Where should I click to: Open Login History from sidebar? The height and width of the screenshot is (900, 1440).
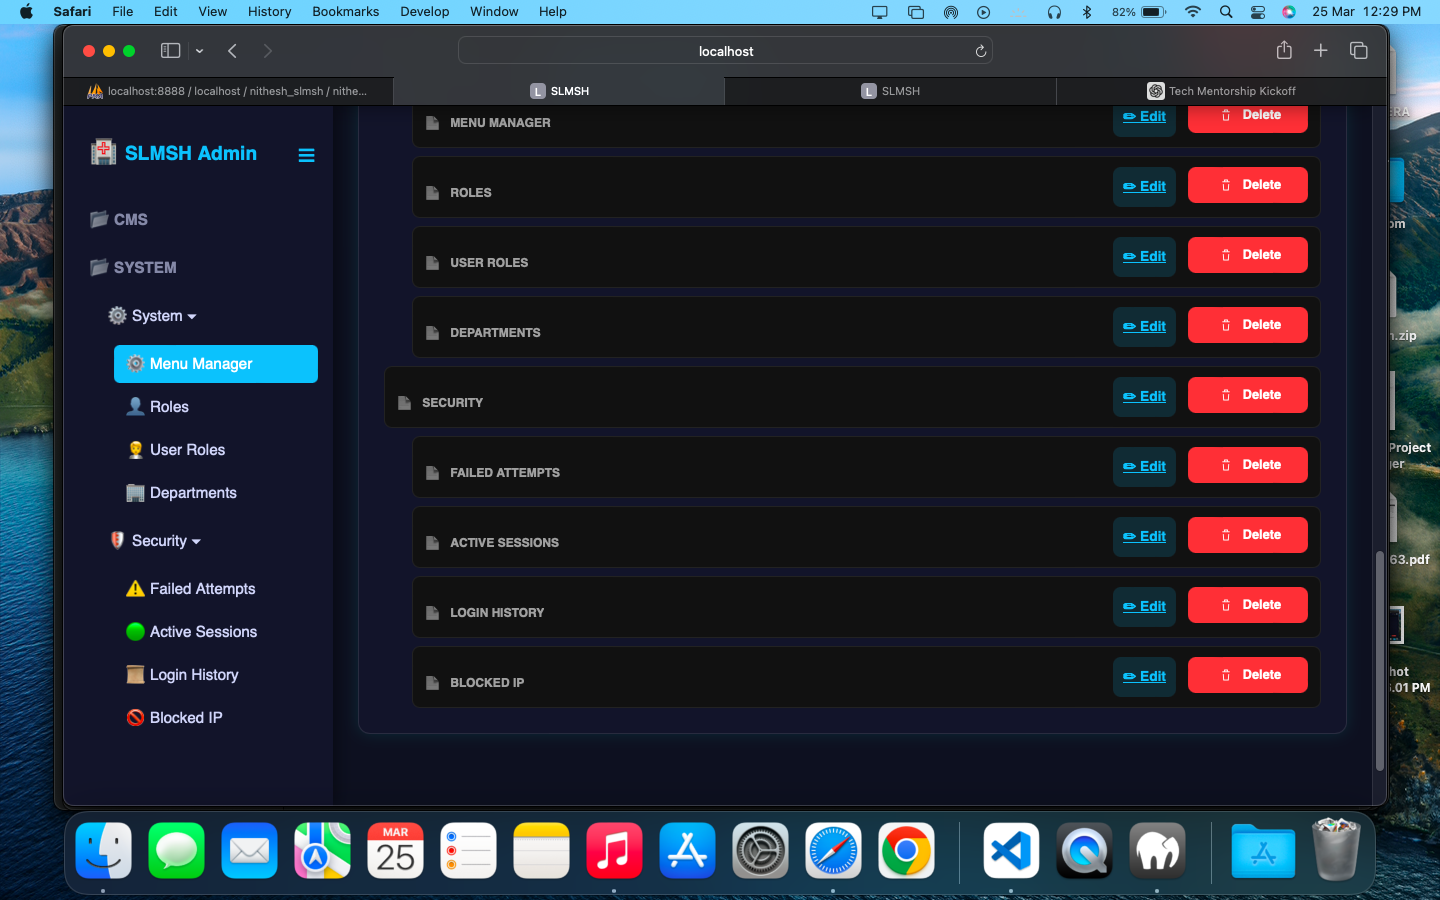point(194,675)
